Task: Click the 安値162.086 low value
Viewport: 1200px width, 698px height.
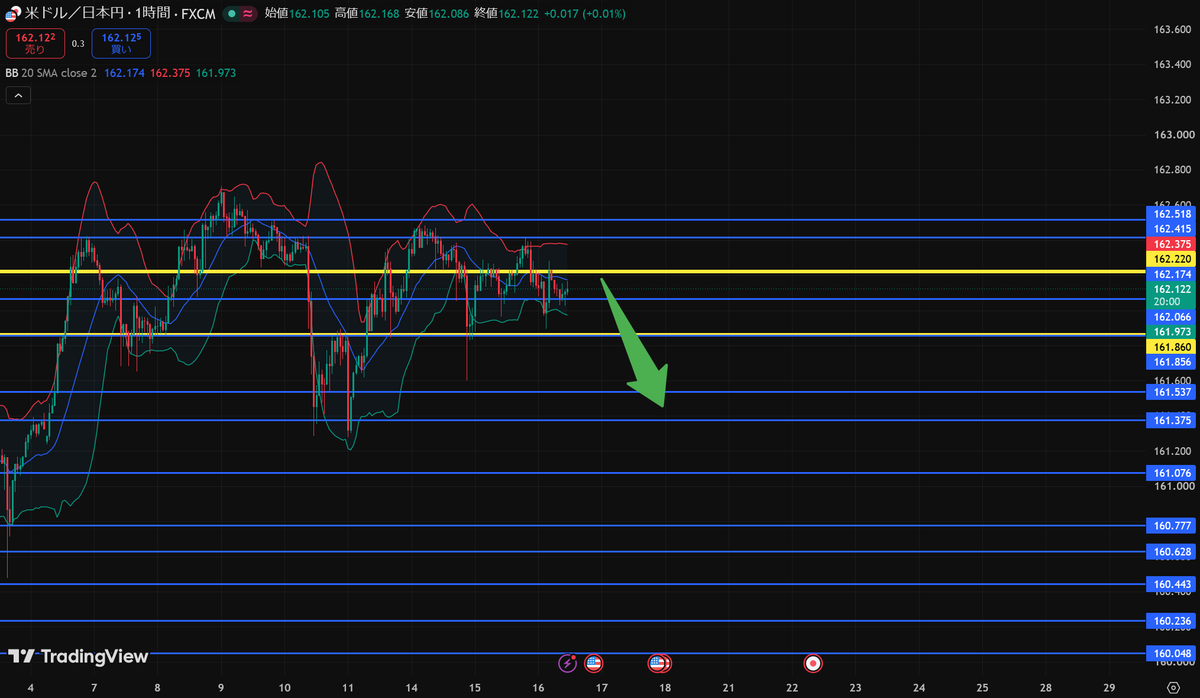Action: [x=437, y=14]
